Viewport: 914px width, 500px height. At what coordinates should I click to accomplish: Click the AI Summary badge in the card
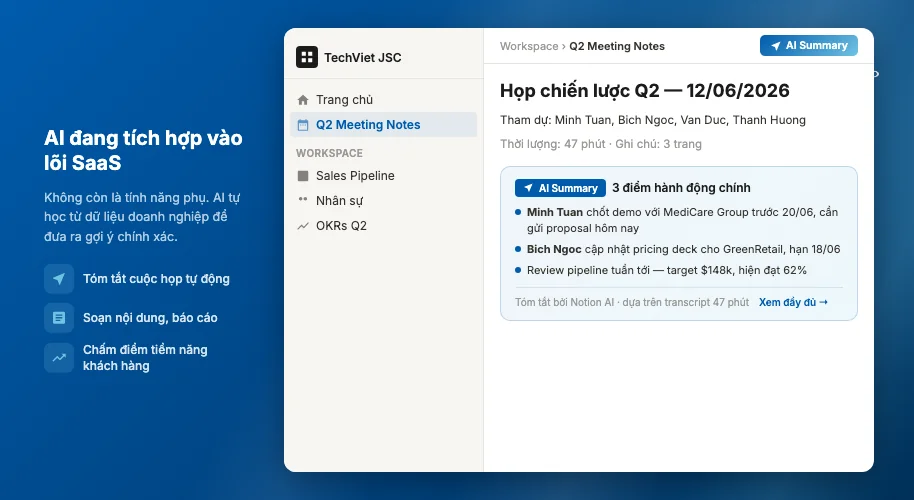[560, 188]
